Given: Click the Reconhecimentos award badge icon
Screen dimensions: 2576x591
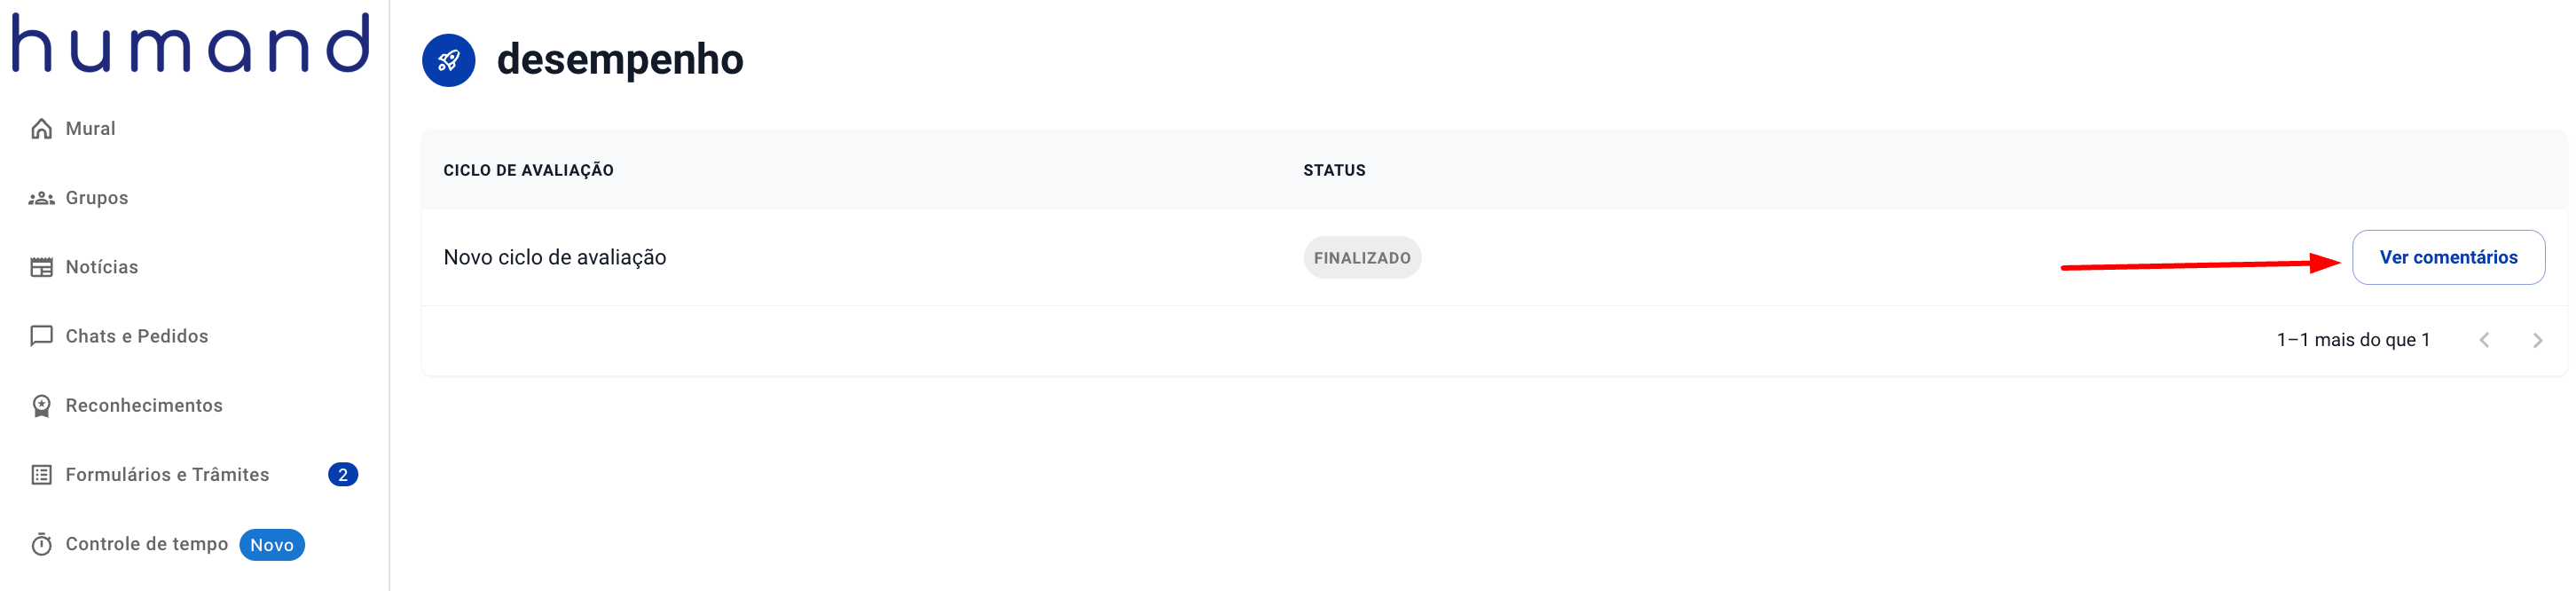Looking at the screenshot, I should (x=41, y=405).
